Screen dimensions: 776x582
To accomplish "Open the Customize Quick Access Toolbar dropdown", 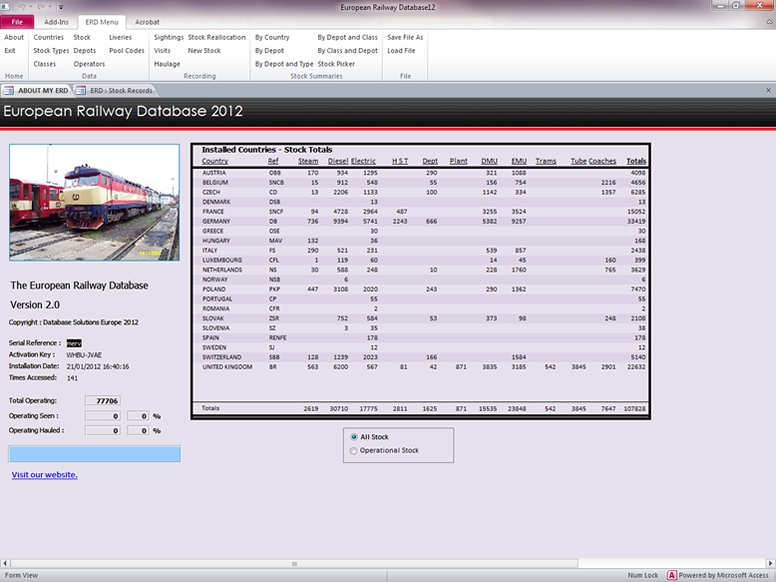I will coord(61,7).
